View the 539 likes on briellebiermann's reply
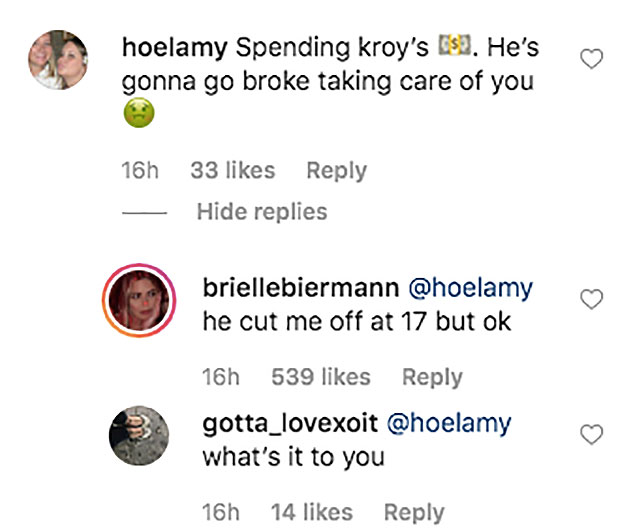This screenshot has width=620, height=528. 320,377
